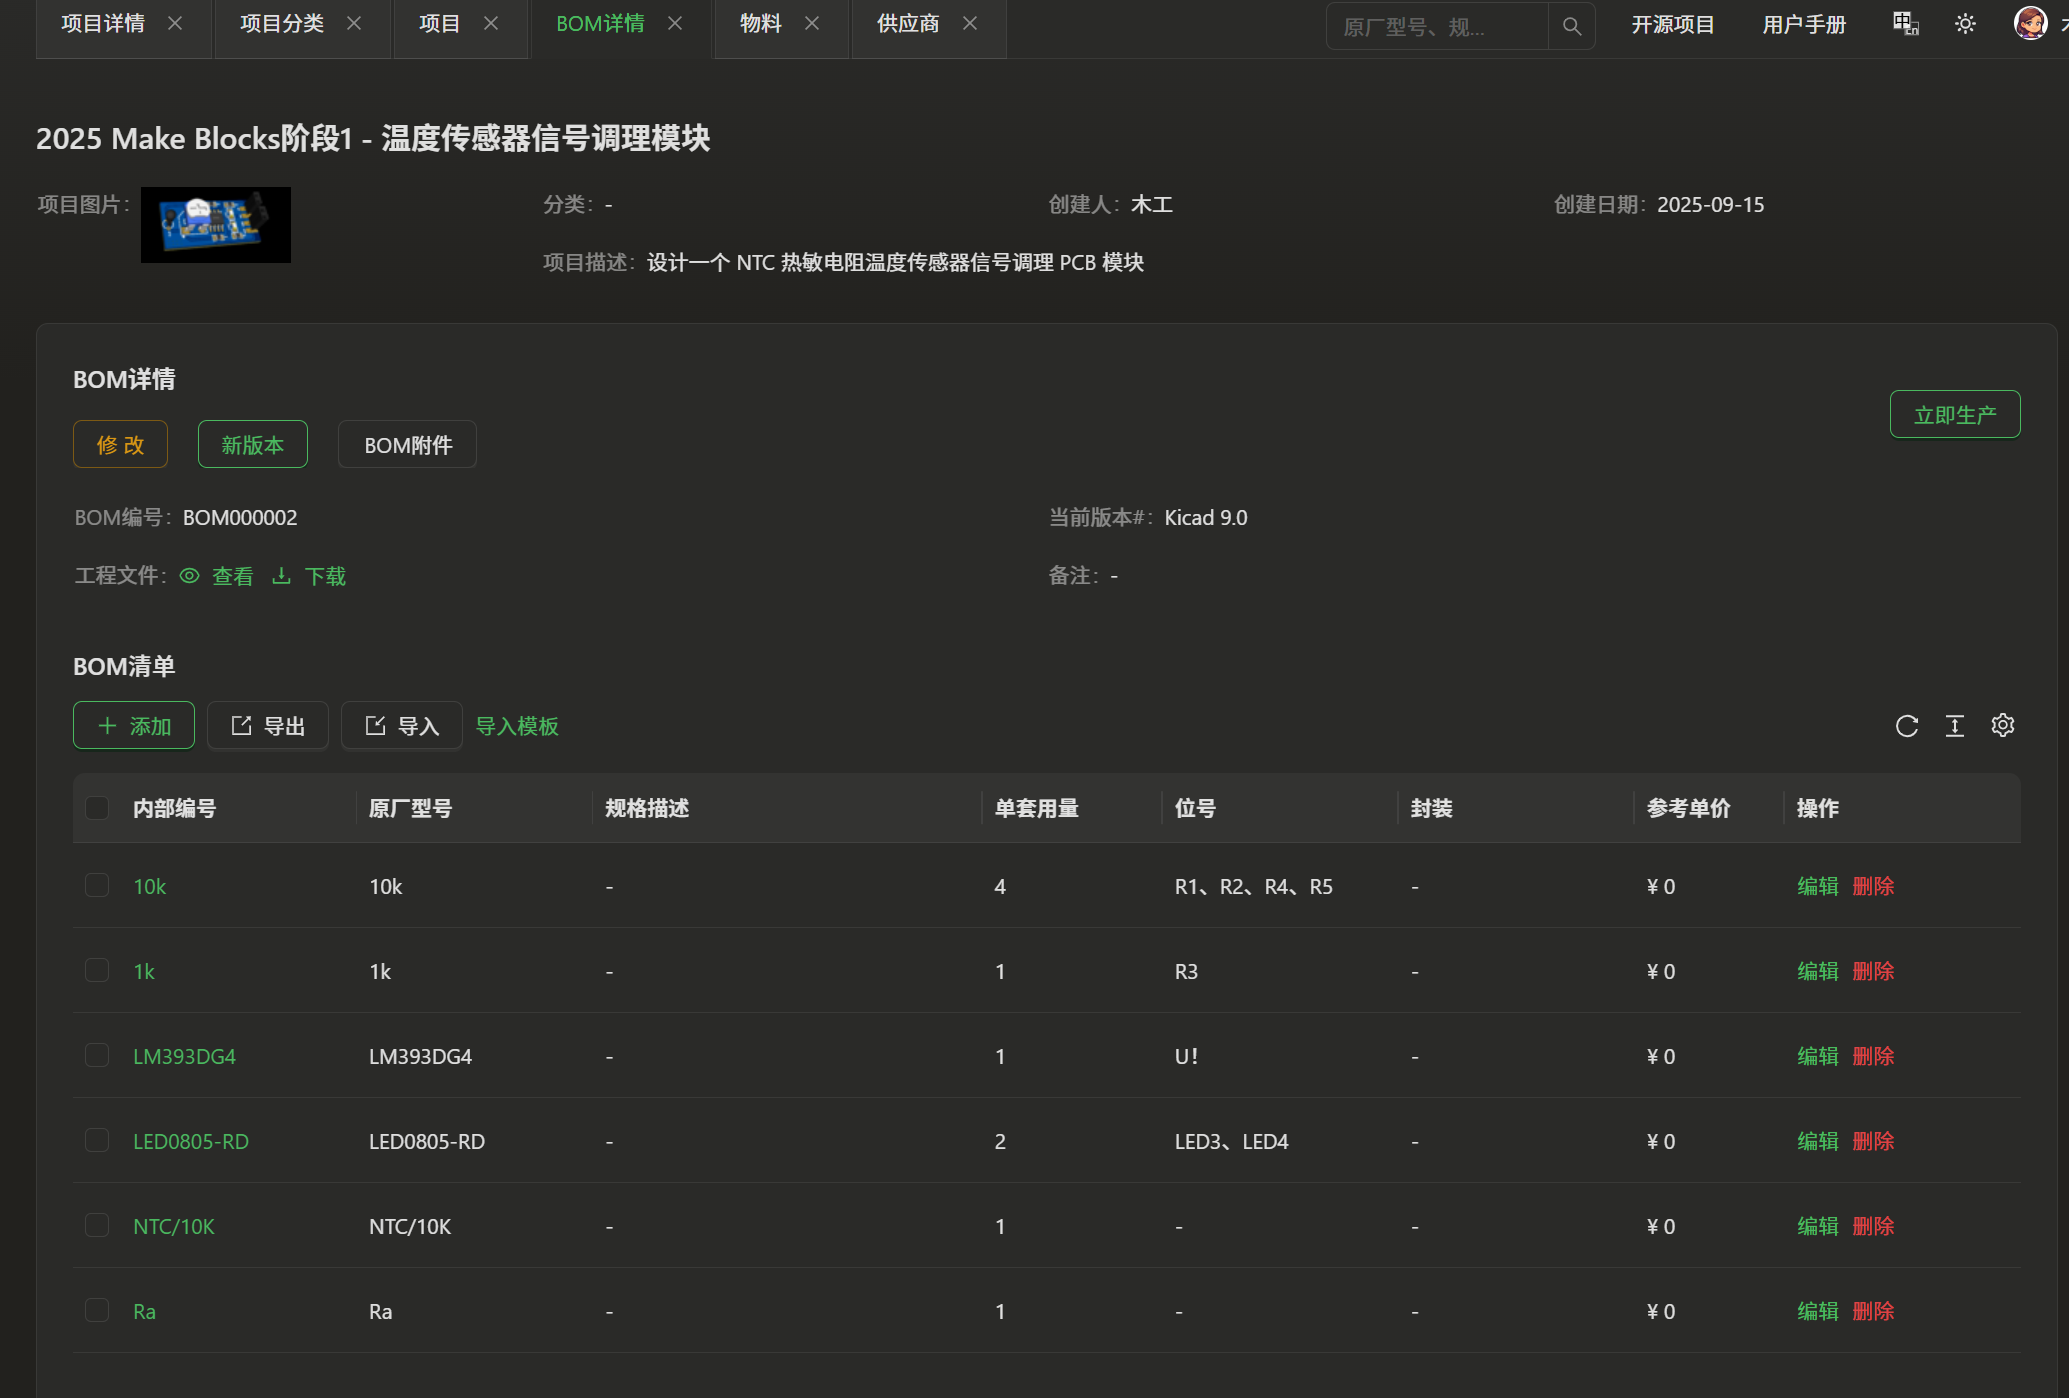Select the 10k row checkbox

click(x=97, y=886)
